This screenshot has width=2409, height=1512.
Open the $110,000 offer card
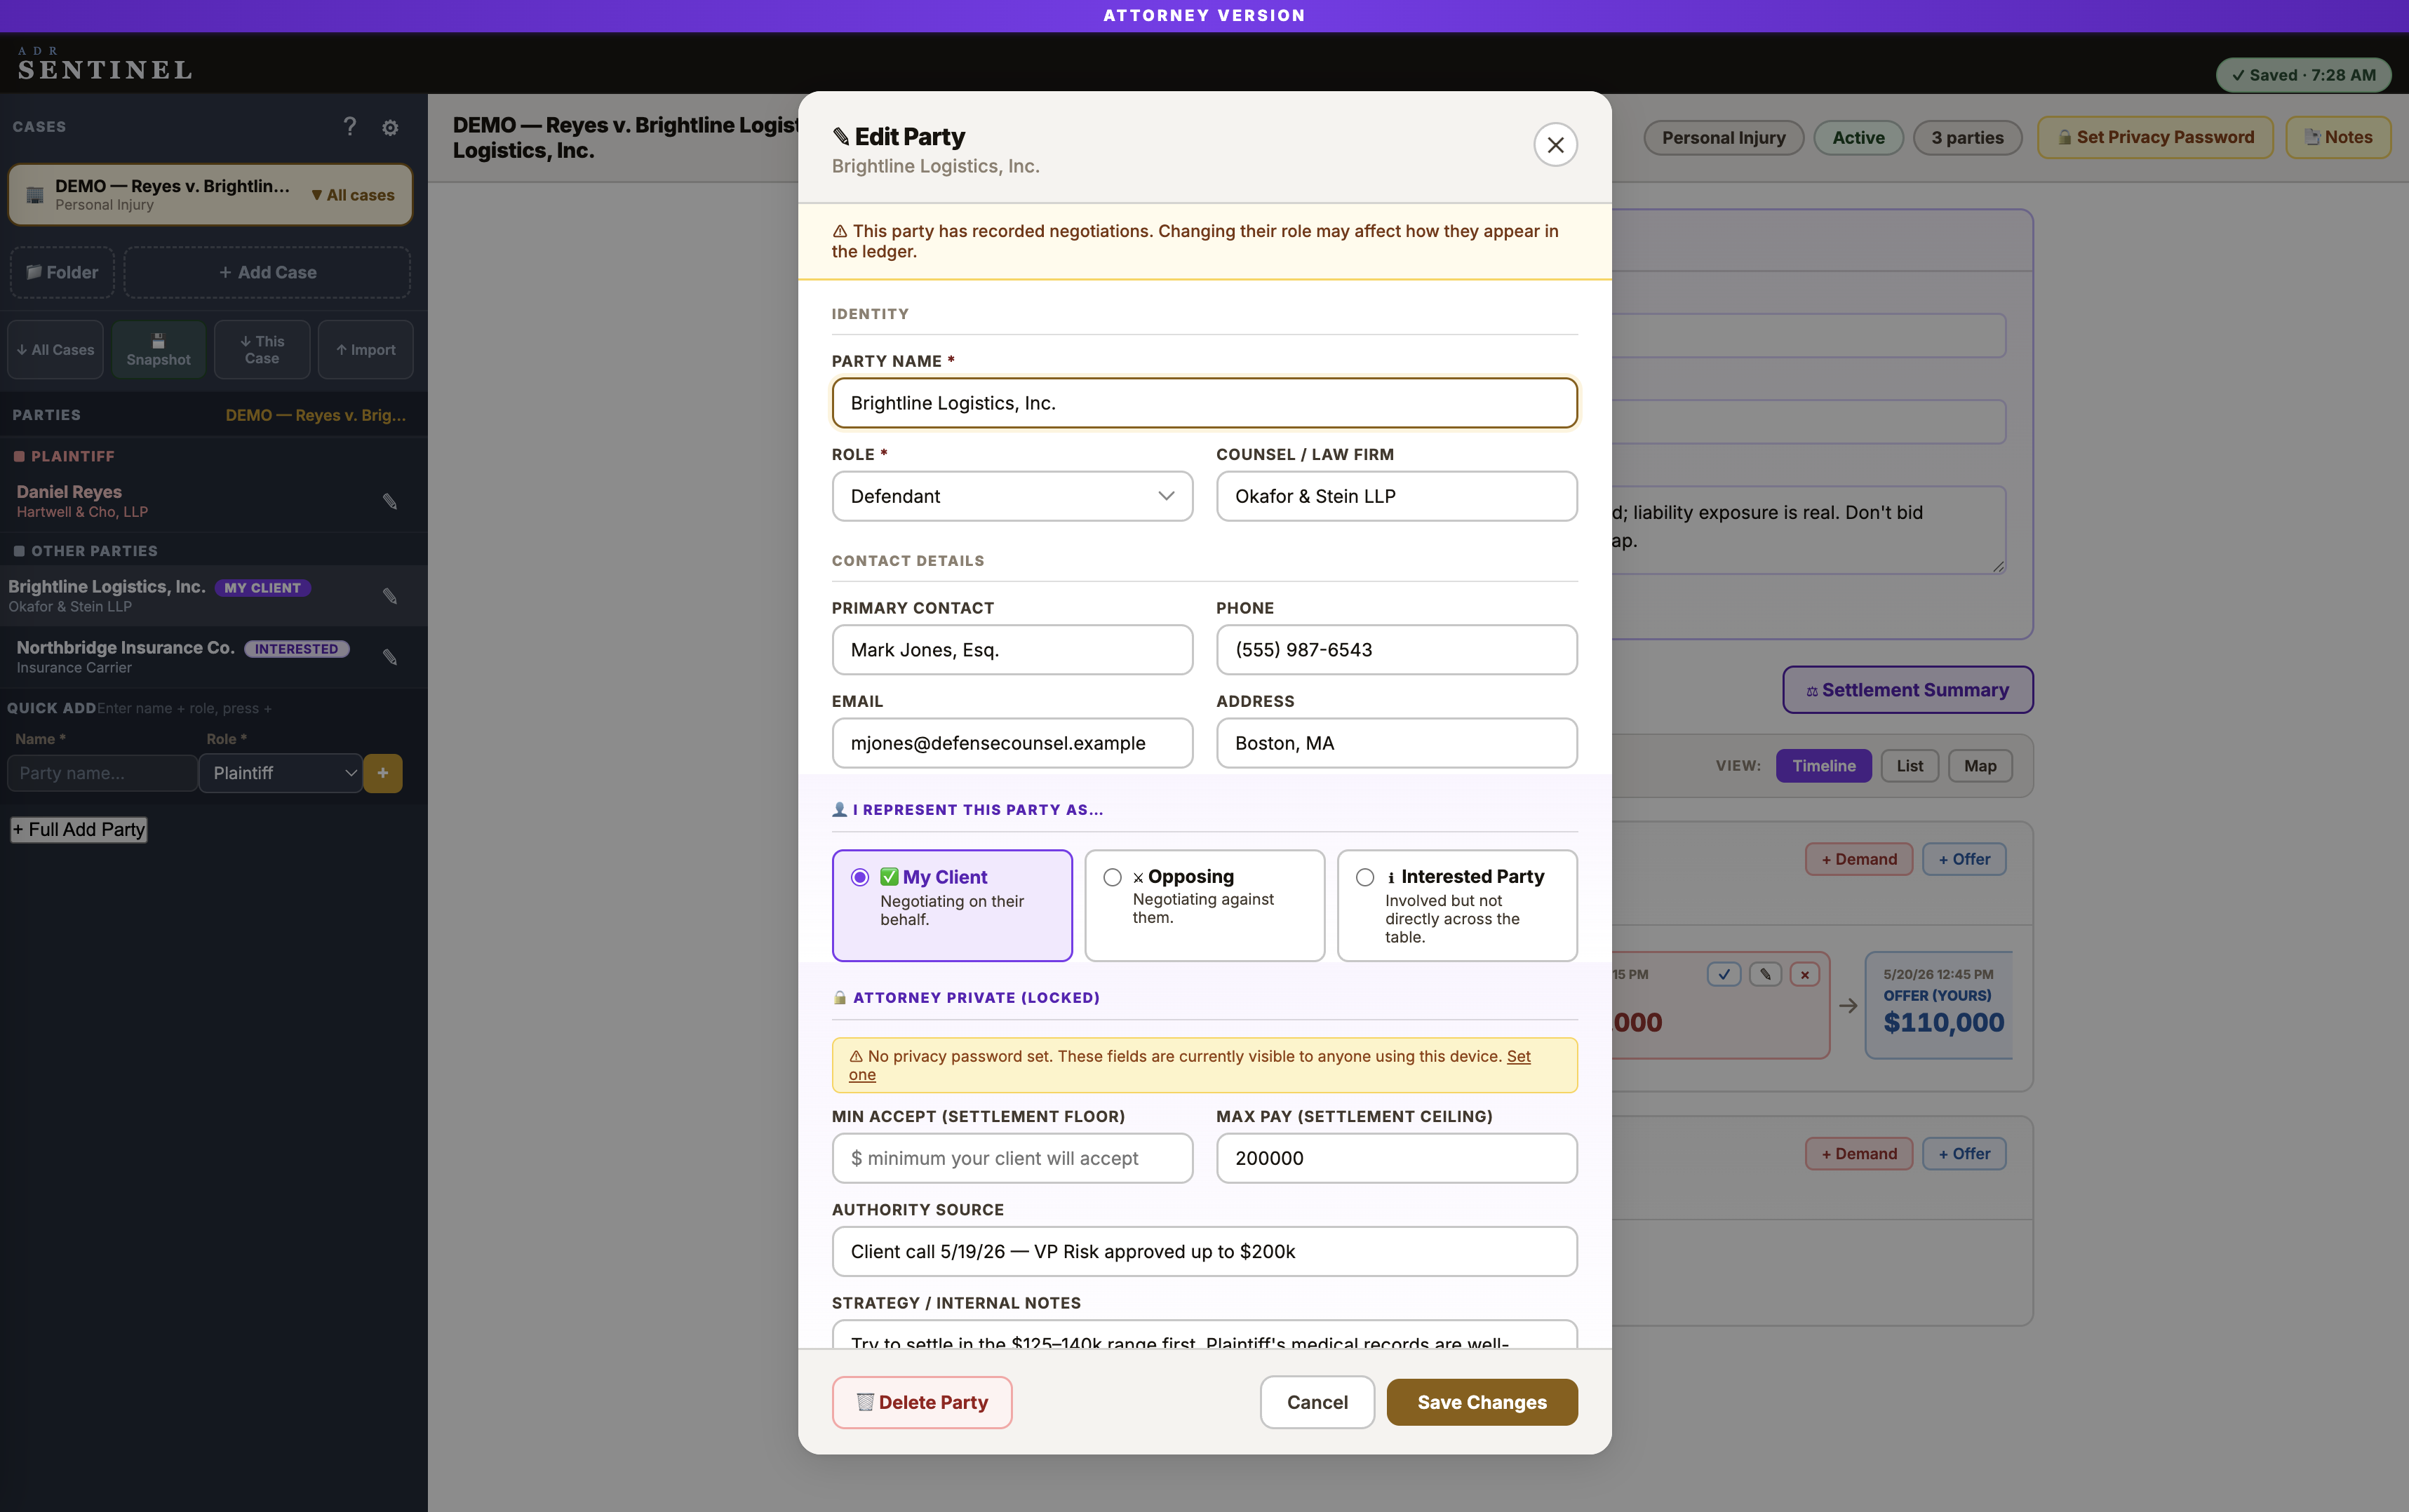[1939, 1005]
